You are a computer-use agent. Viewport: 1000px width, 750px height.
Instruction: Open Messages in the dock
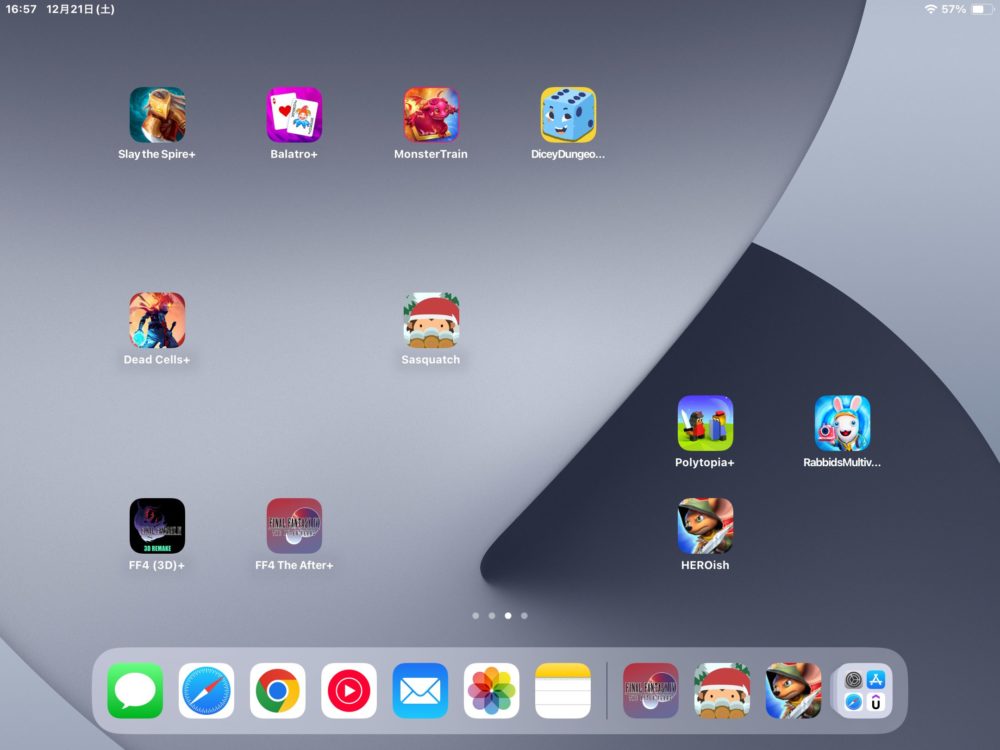pos(135,690)
